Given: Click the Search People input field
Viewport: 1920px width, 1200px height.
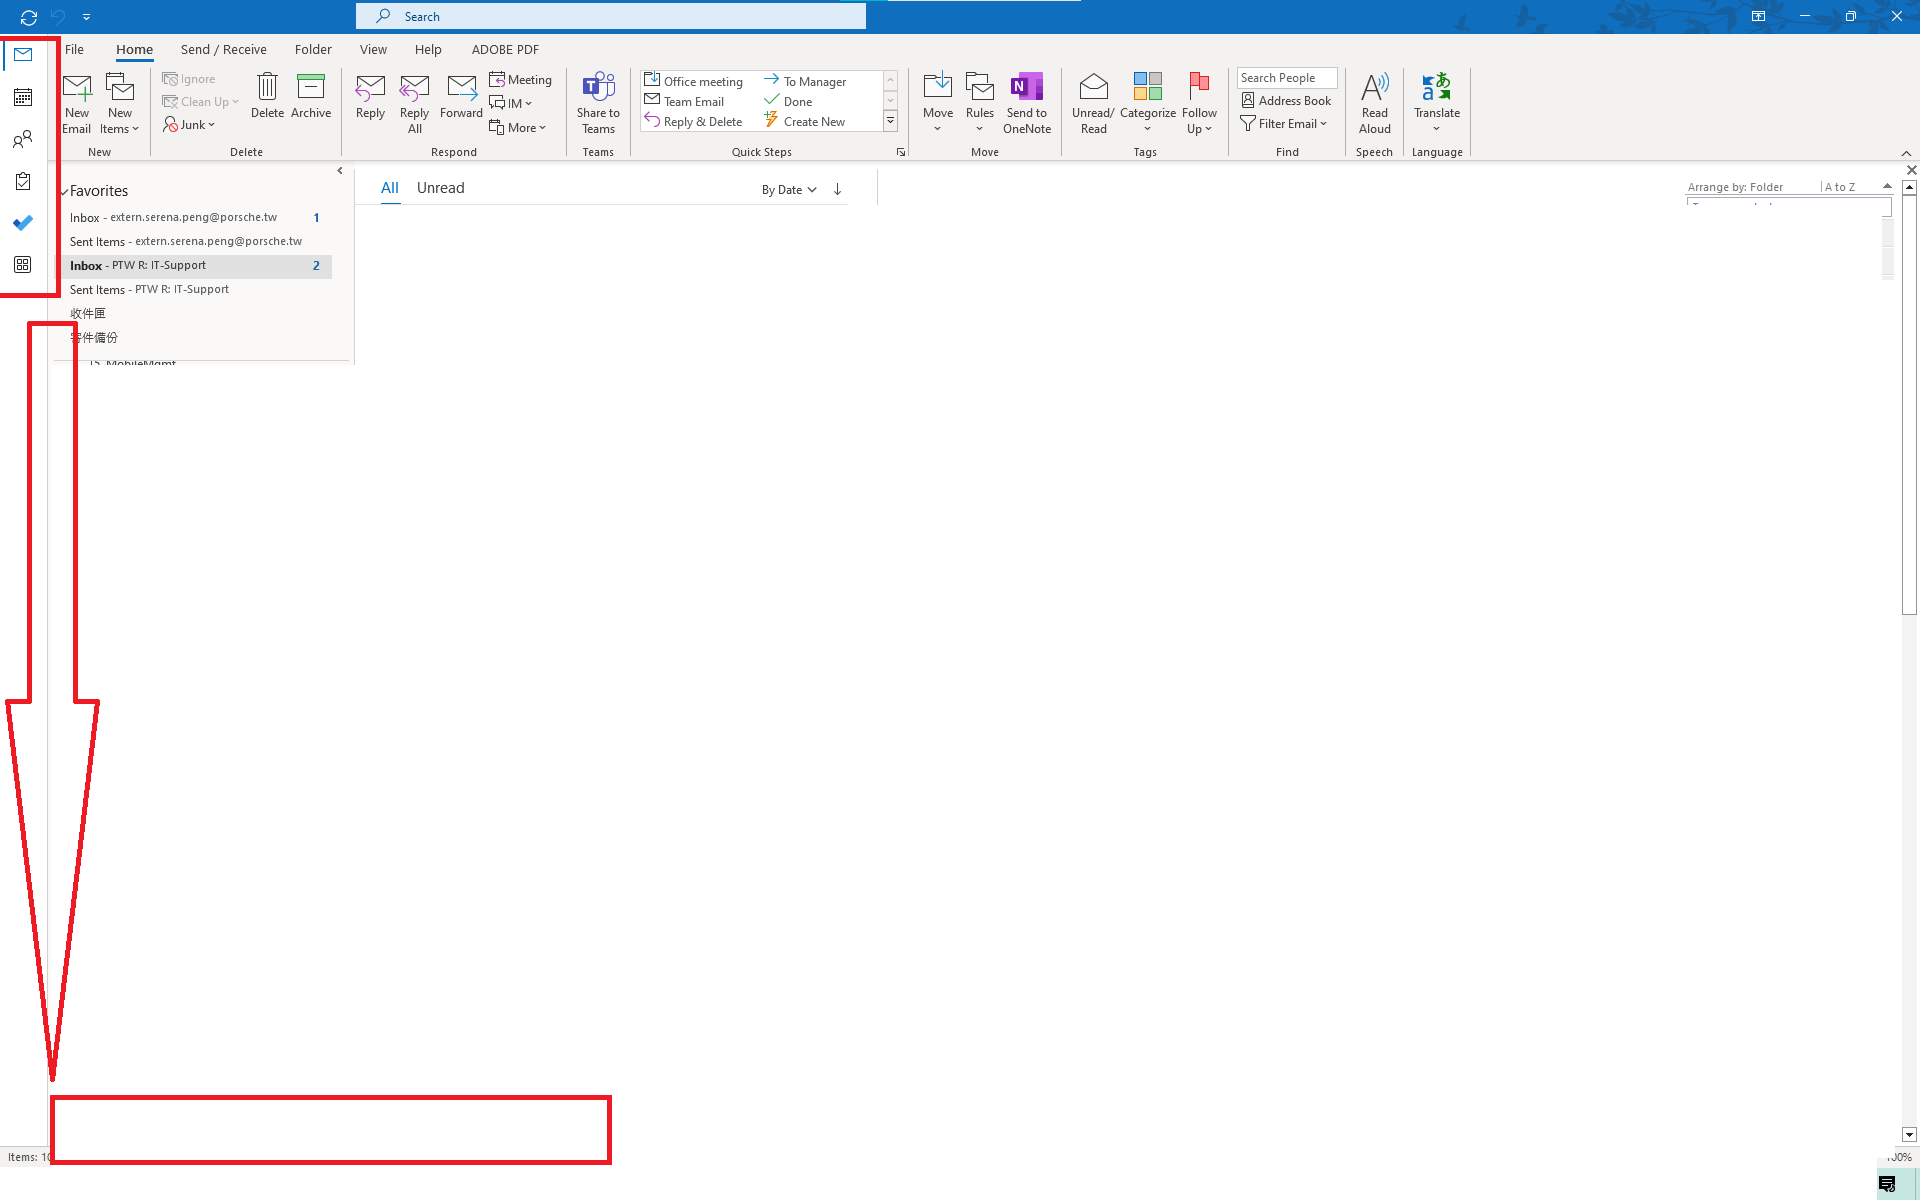Looking at the screenshot, I should click(1286, 78).
